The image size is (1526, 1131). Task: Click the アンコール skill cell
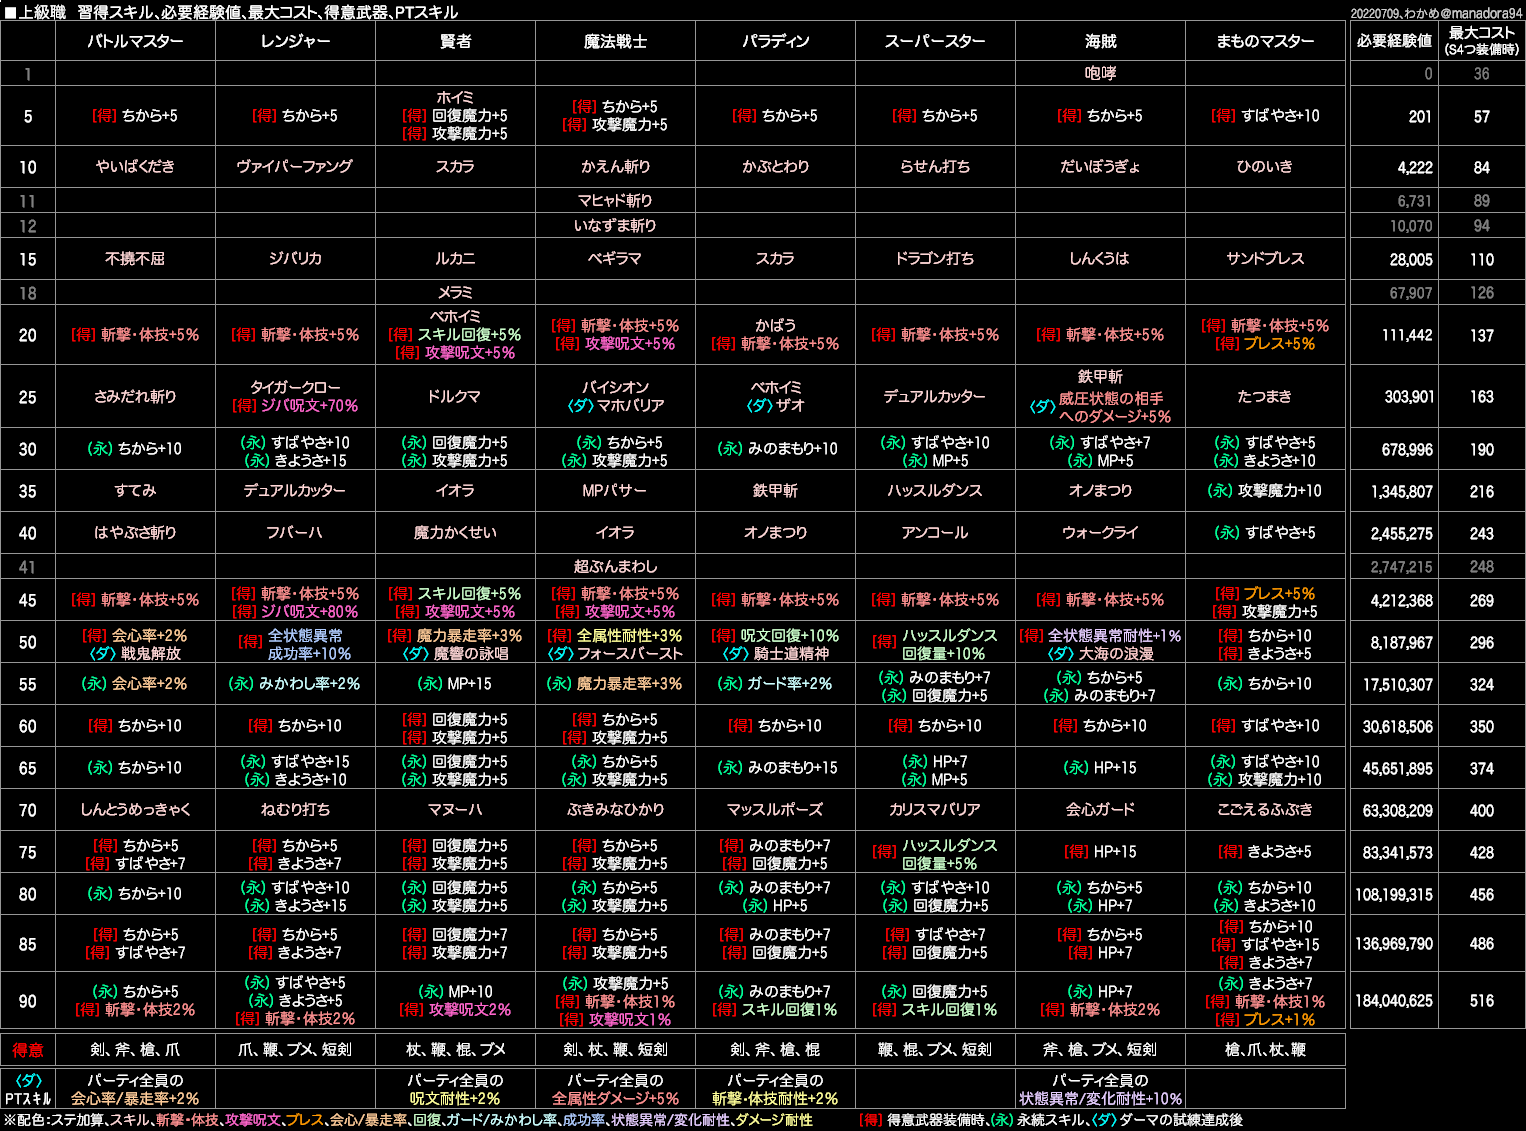pos(935,533)
